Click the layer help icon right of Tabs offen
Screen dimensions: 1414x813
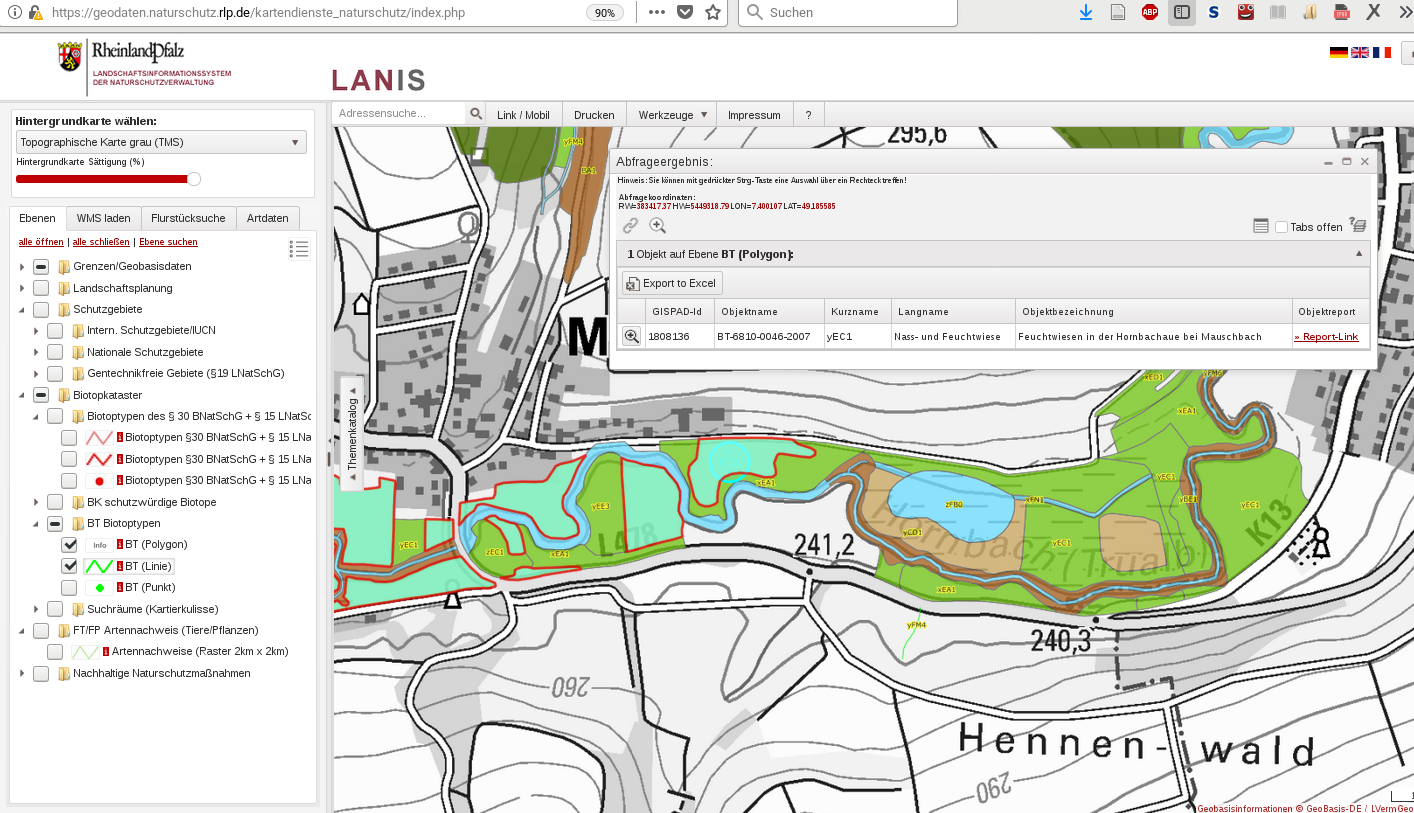pyautogui.click(x=1357, y=225)
